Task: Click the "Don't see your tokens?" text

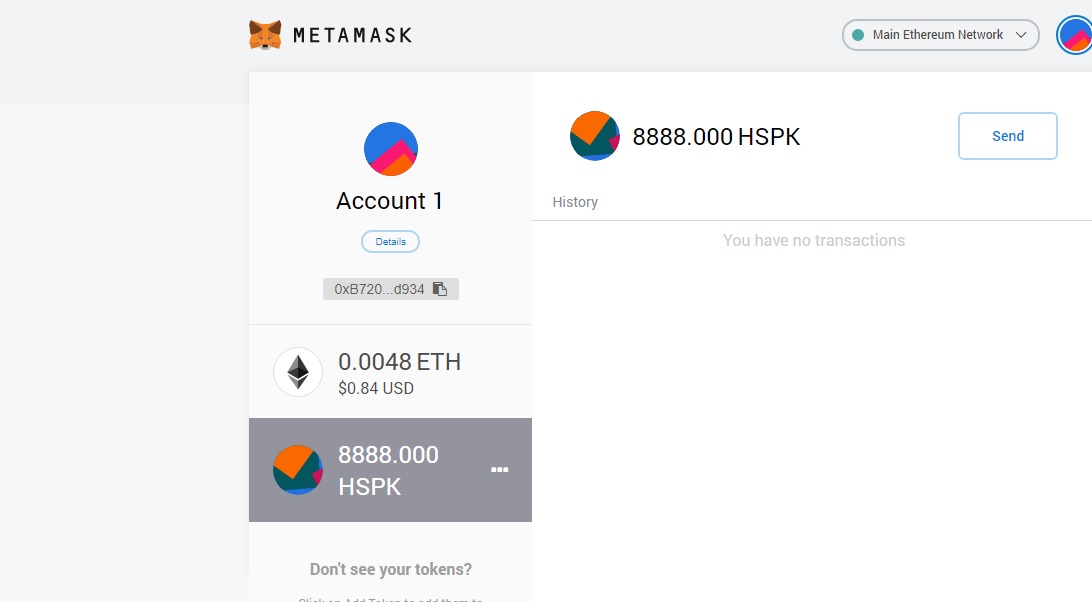Action: [x=390, y=569]
